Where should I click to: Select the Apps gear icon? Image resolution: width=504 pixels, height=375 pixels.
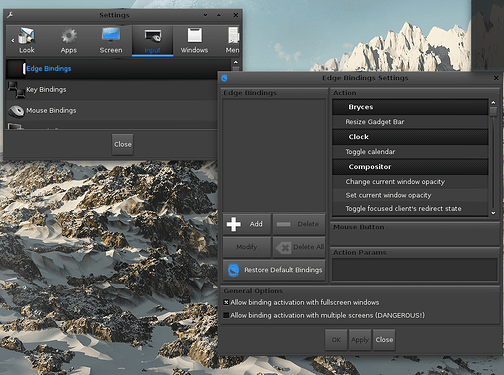click(69, 36)
